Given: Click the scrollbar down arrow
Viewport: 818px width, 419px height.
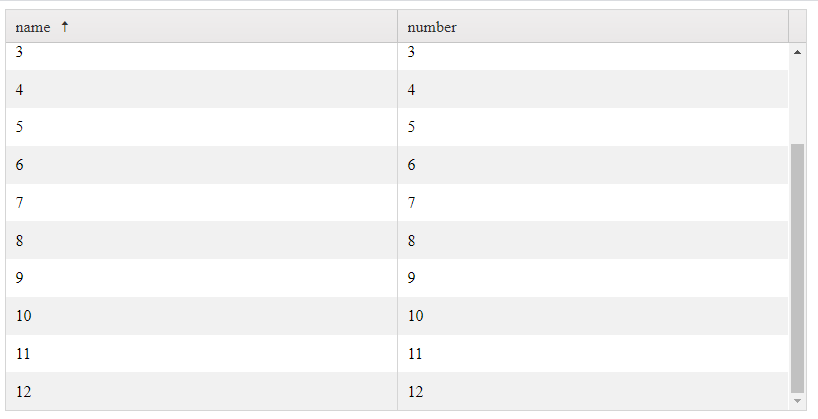Looking at the screenshot, I should point(797,401).
